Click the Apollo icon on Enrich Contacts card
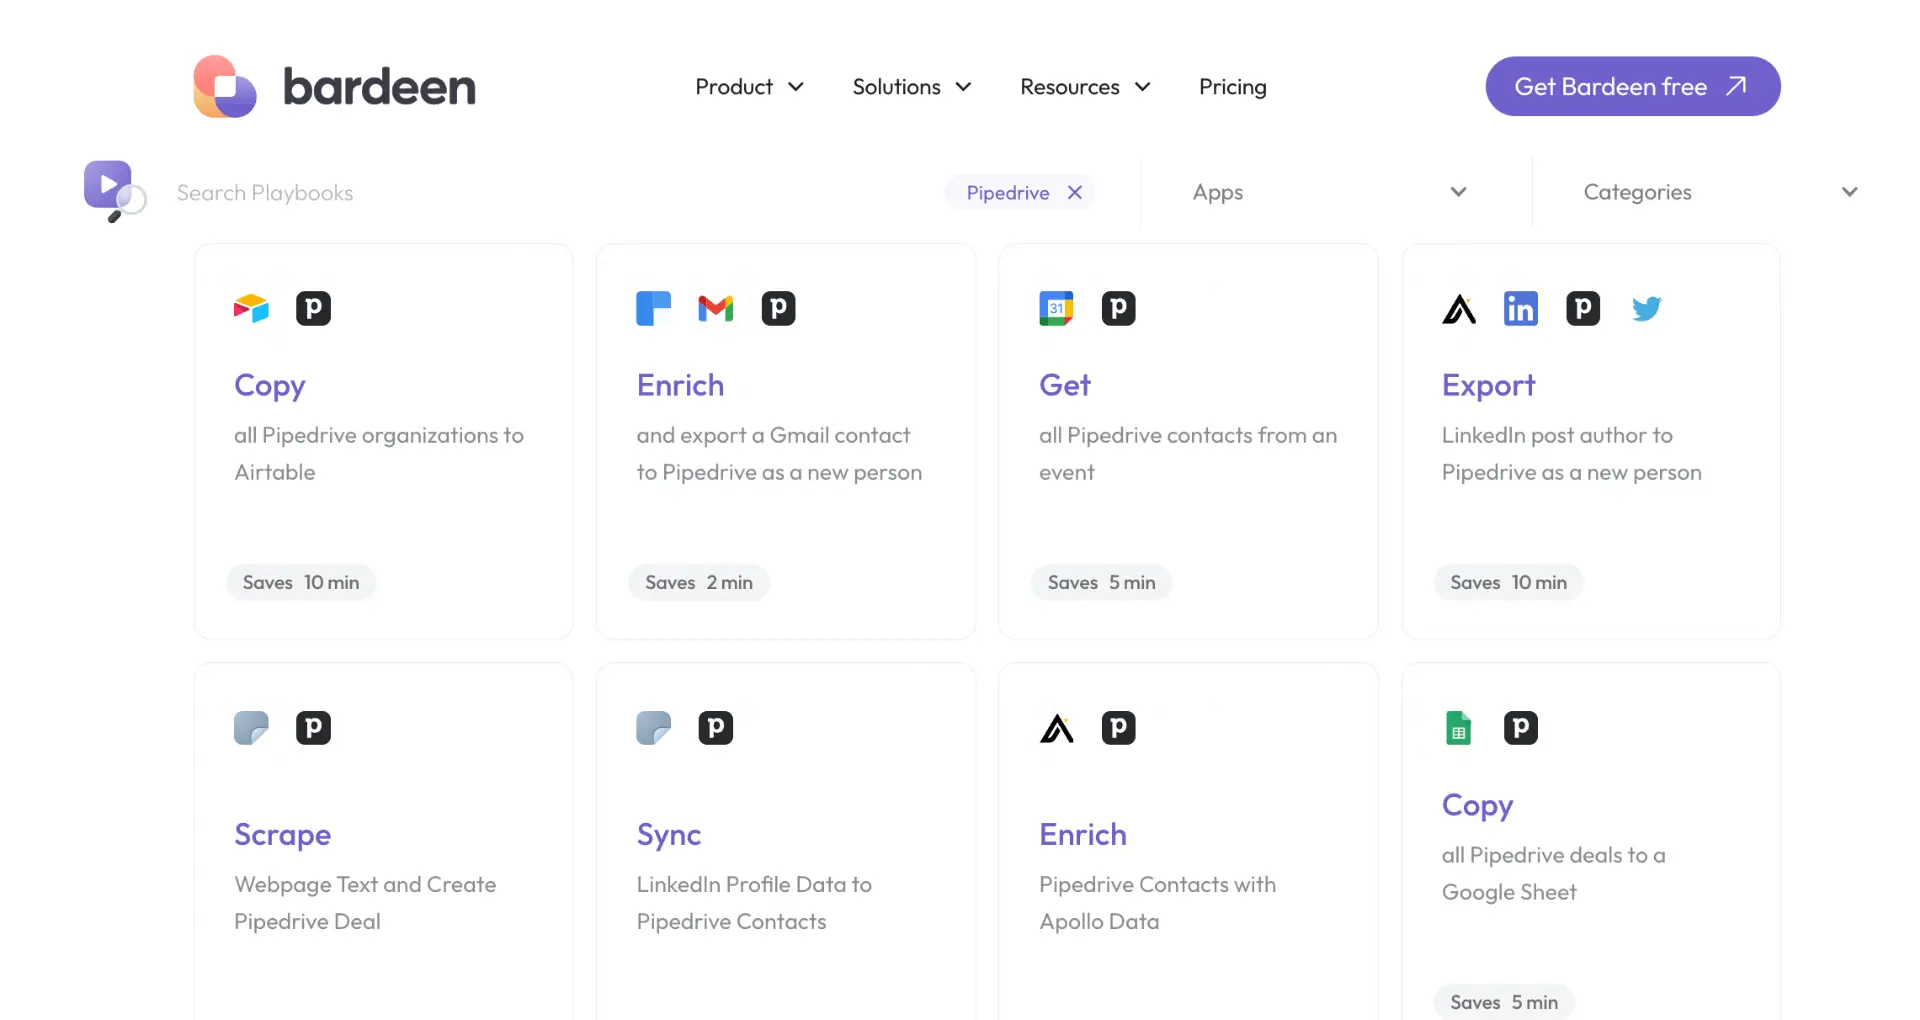The height and width of the screenshot is (1020, 1920). [x=1057, y=729]
